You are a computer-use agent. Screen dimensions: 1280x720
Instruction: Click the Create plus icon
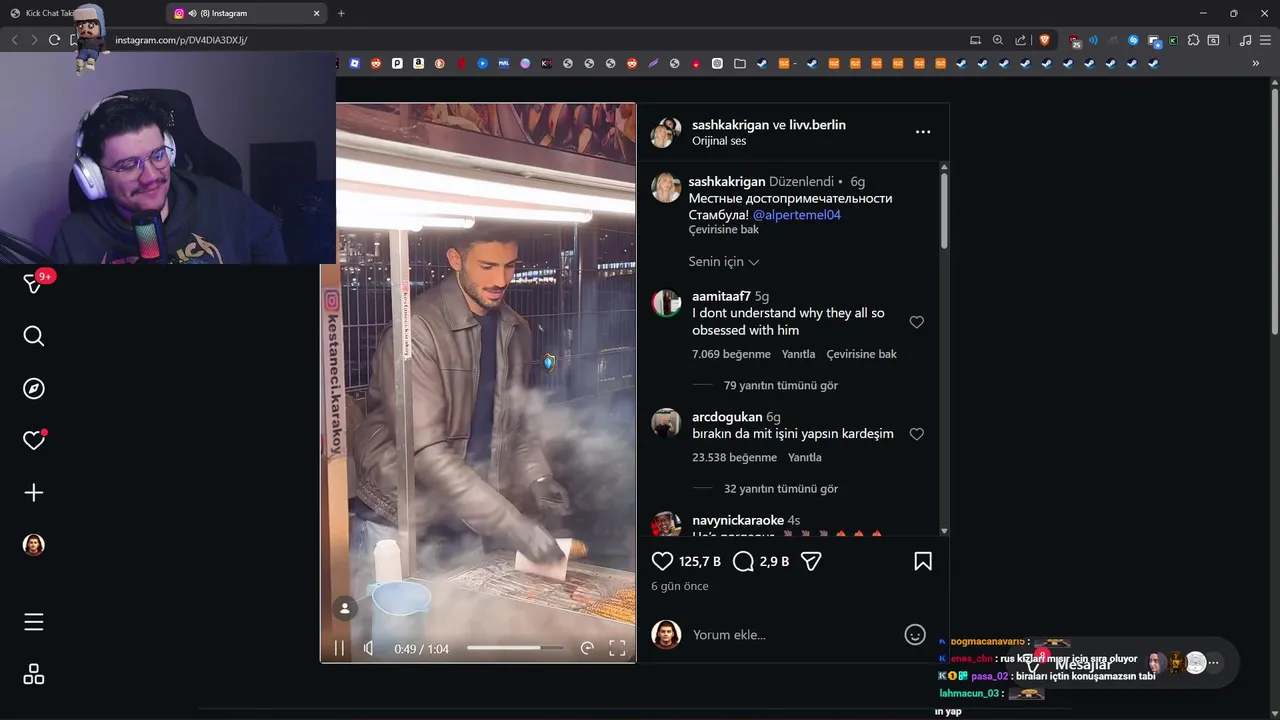pyautogui.click(x=34, y=492)
